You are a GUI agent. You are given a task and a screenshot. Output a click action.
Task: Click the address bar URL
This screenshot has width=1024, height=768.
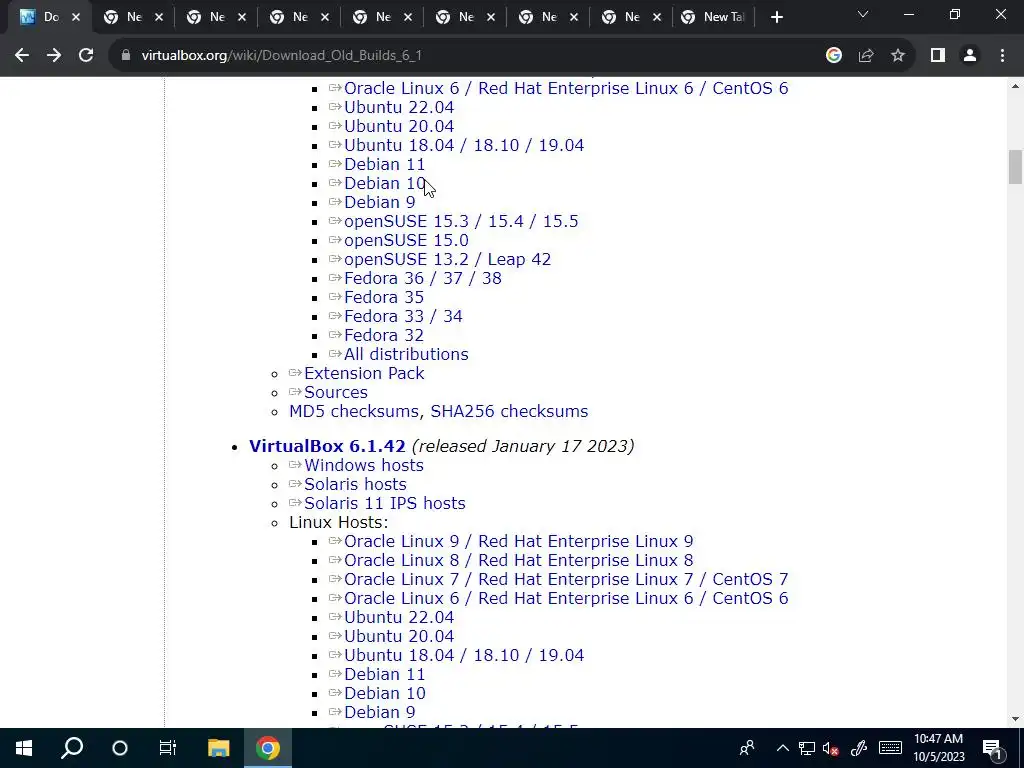point(281,56)
